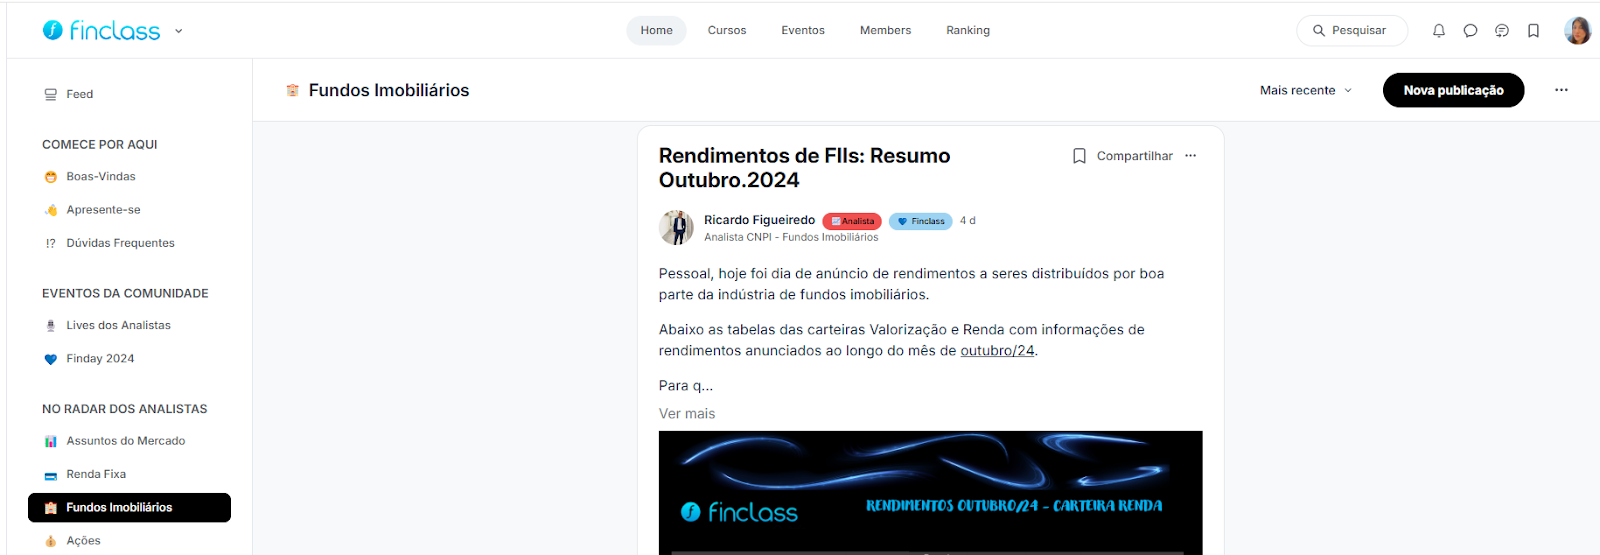Click Compartilhar on the post
This screenshot has height=555, width=1600.
click(1134, 156)
